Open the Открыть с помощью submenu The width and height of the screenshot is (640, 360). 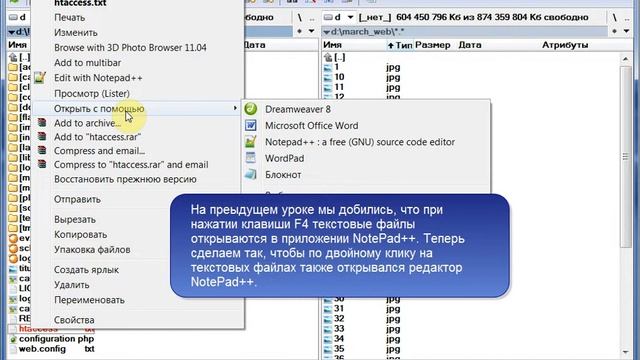(138, 109)
